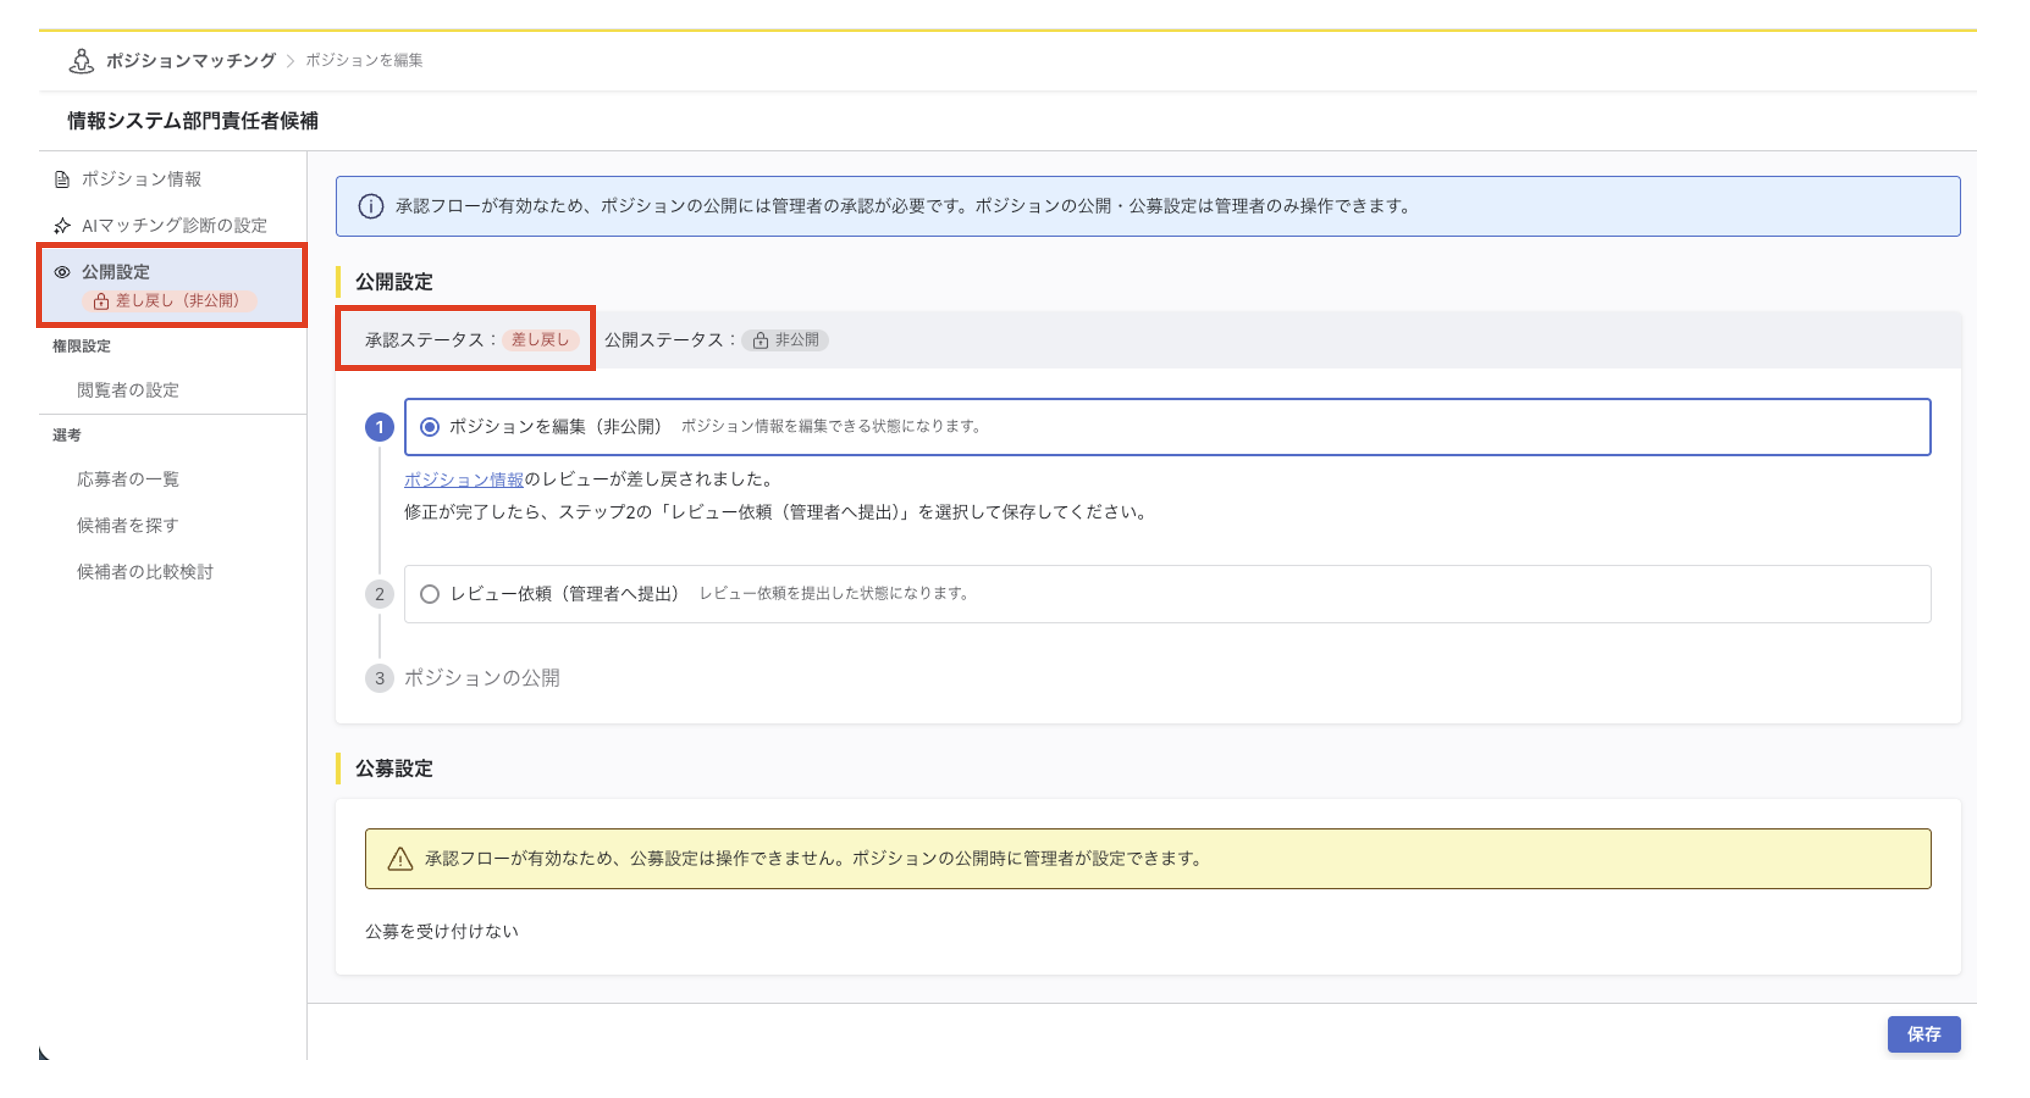The height and width of the screenshot is (1098, 2030).
Task: Go to 候補者を探す
Action: 128,525
